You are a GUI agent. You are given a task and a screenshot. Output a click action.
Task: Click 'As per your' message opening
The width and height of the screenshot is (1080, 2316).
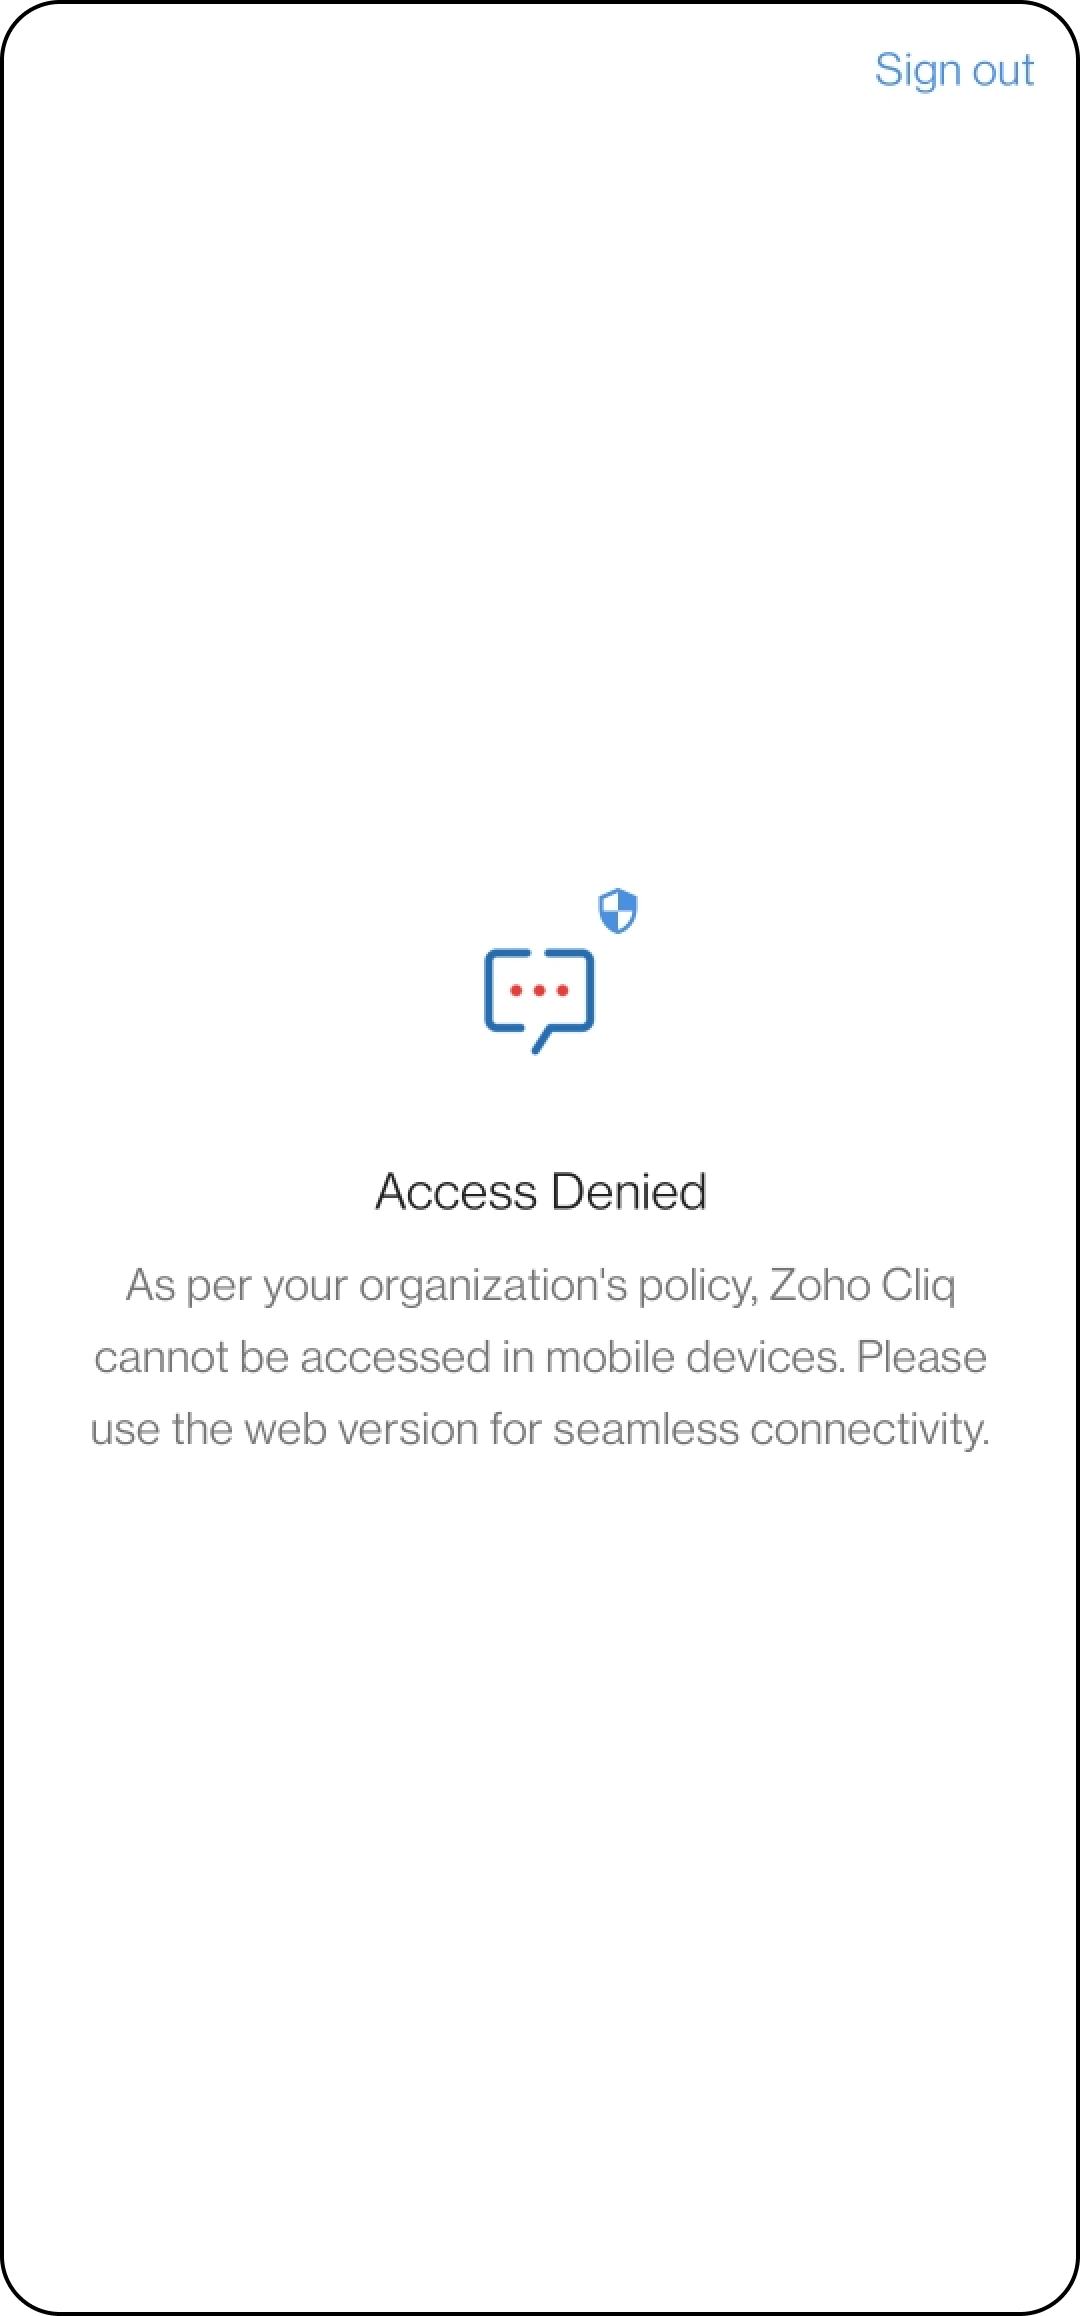(x=237, y=1287)
